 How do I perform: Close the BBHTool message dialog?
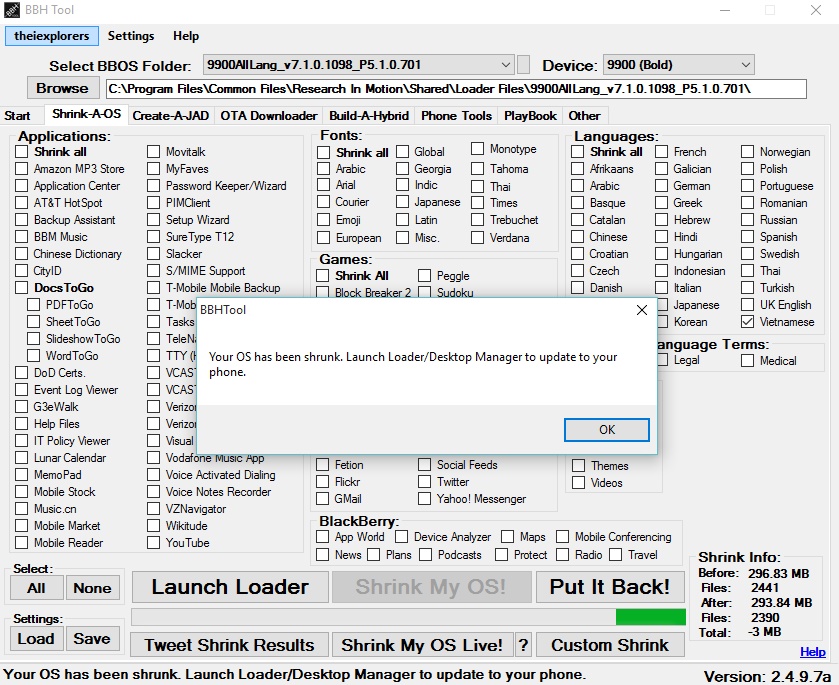coord(642,310)
